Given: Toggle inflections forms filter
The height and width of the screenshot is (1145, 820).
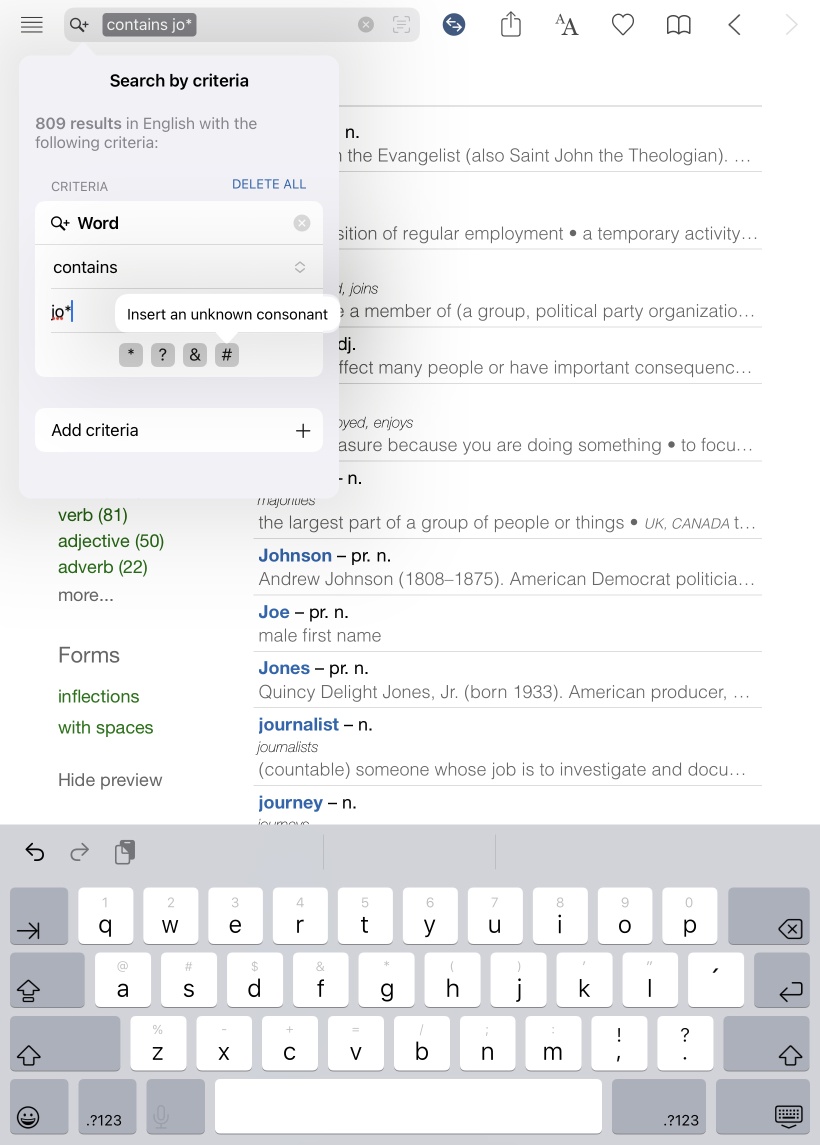Looking at the screenshot, I should click(99, 696).
